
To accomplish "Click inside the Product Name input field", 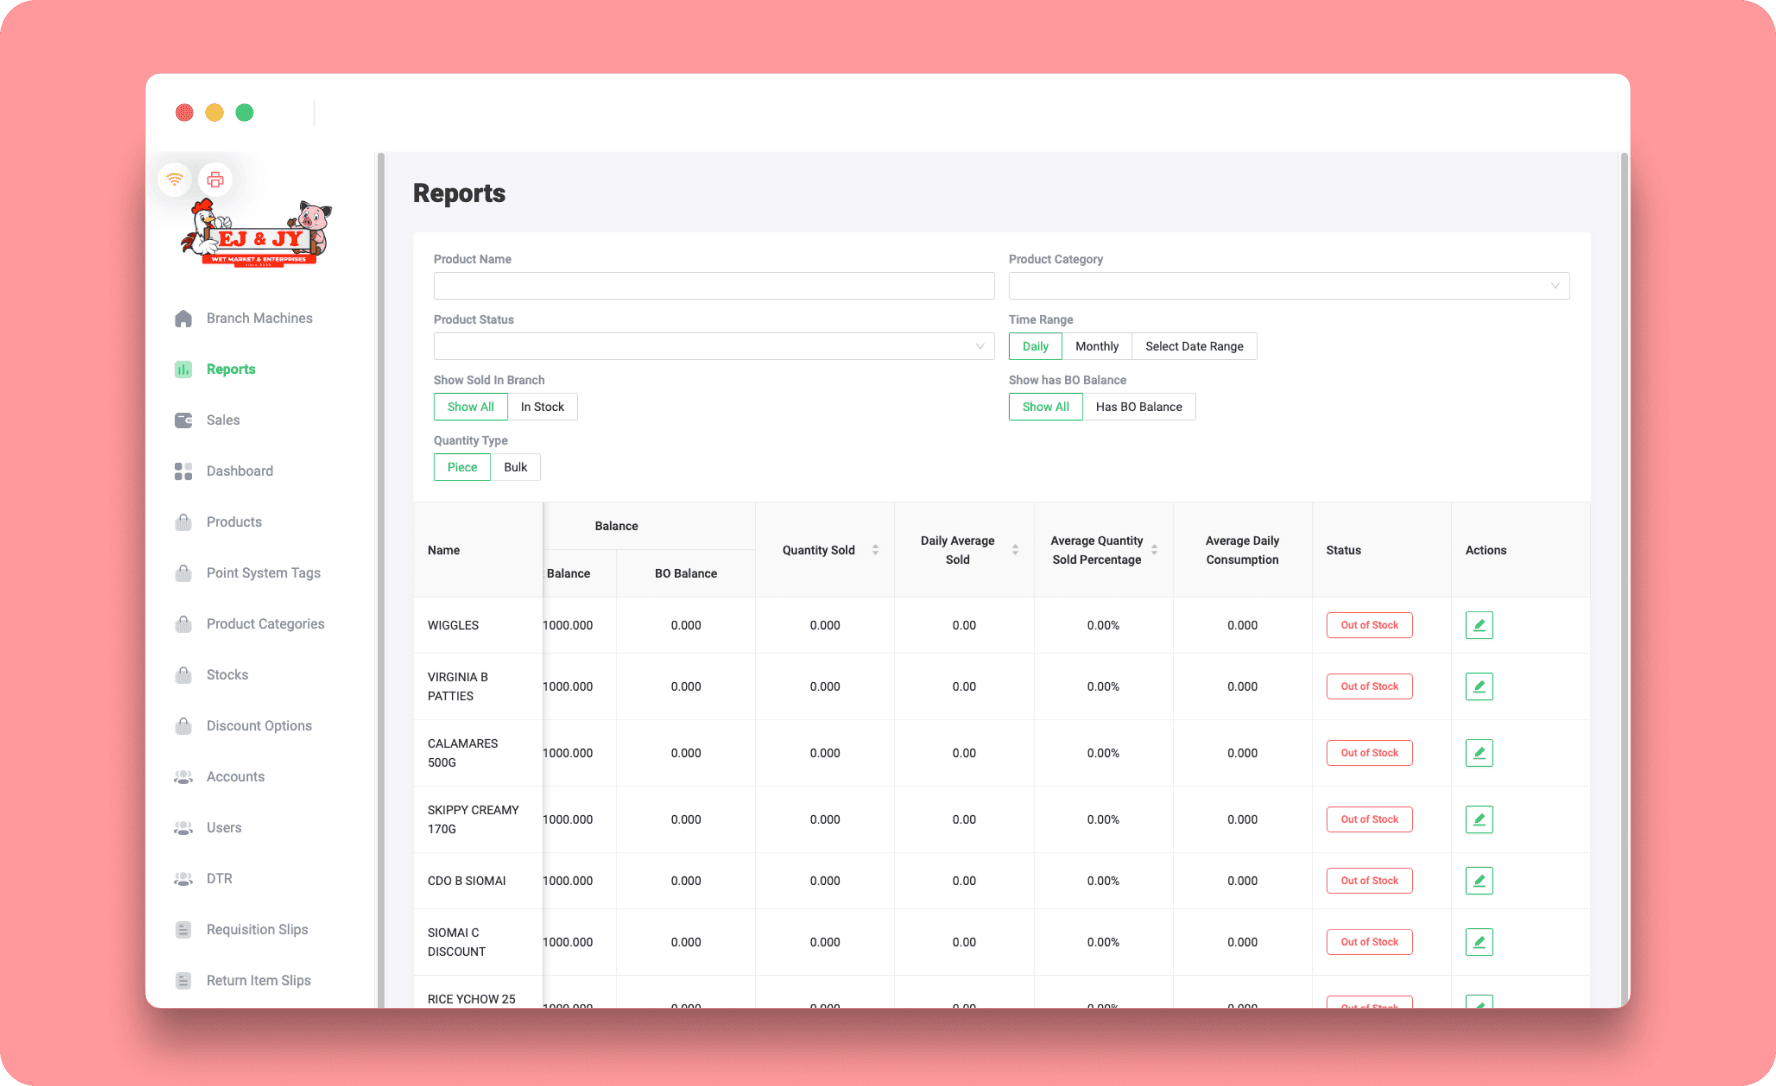I will 713,286.
